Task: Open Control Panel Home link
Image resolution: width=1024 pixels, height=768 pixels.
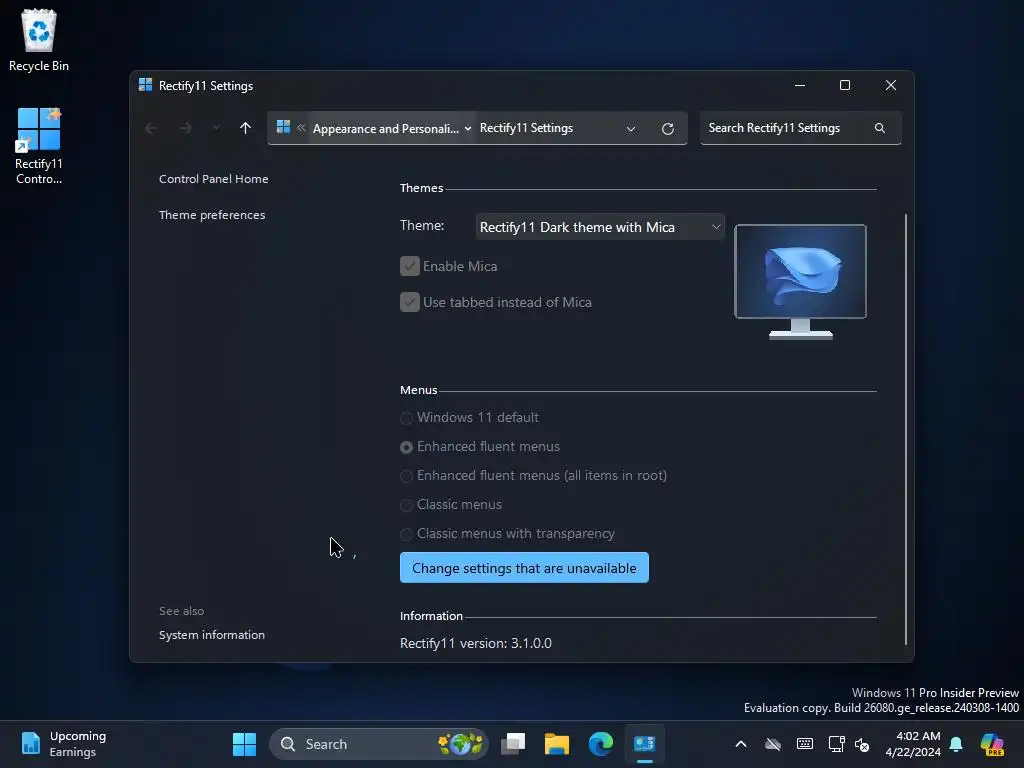Action: tap(214, 179)
